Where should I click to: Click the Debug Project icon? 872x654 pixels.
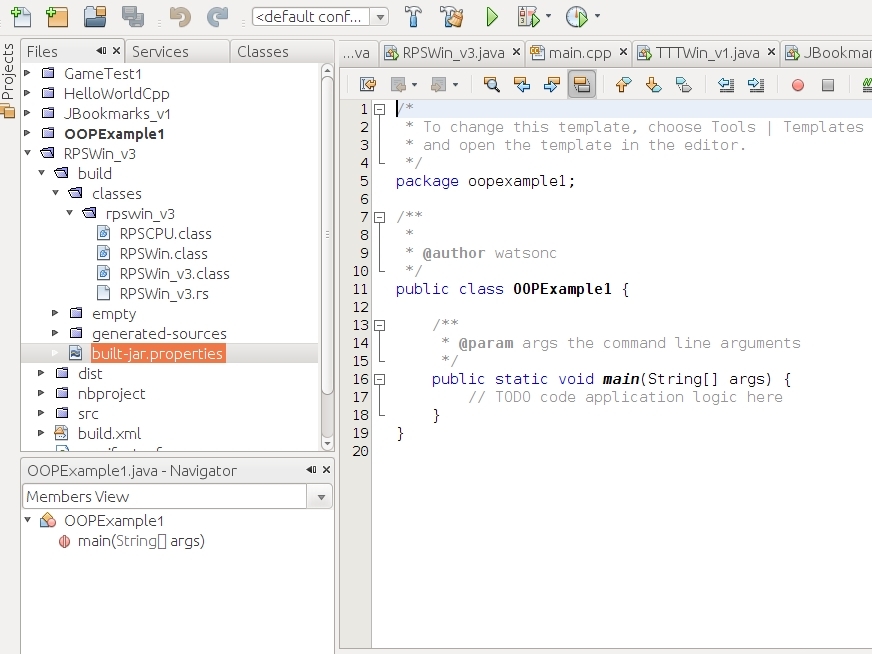(x=528, y=17)
